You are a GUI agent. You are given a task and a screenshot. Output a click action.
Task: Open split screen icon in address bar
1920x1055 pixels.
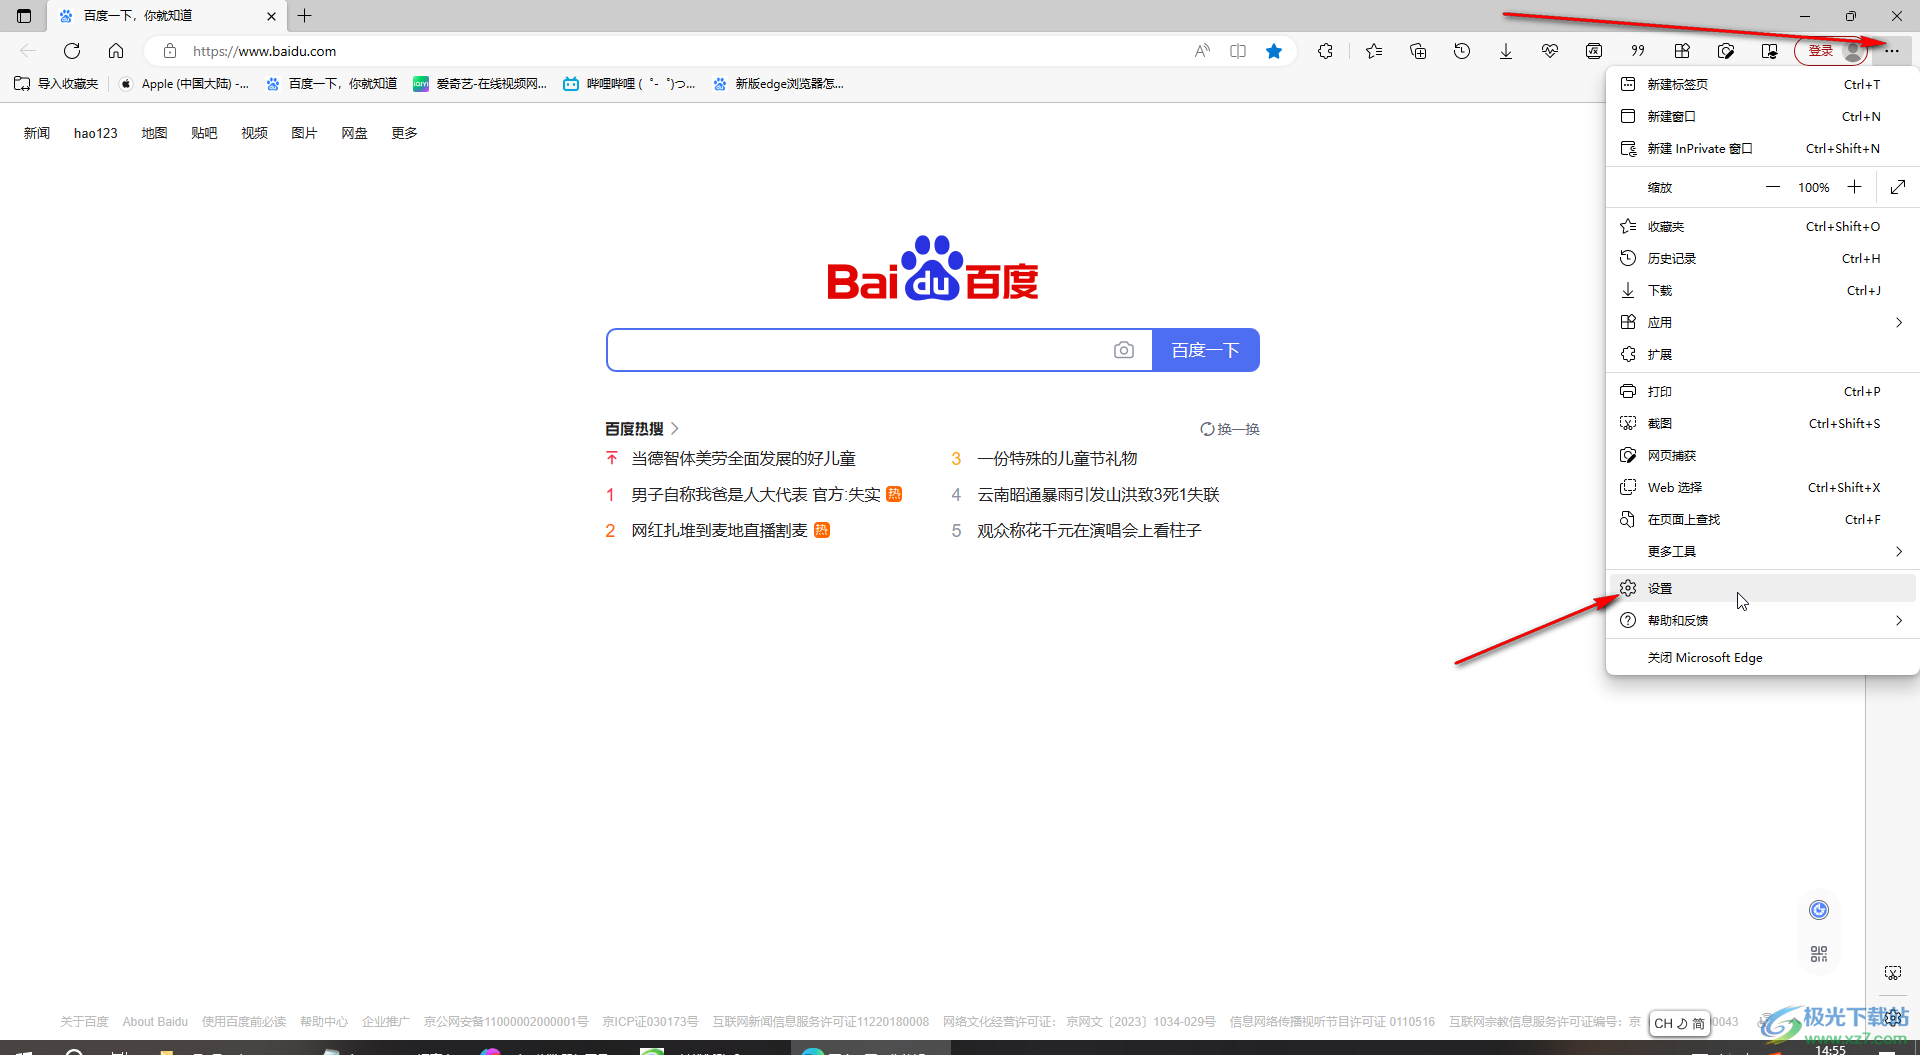(x=1238, y=51)
